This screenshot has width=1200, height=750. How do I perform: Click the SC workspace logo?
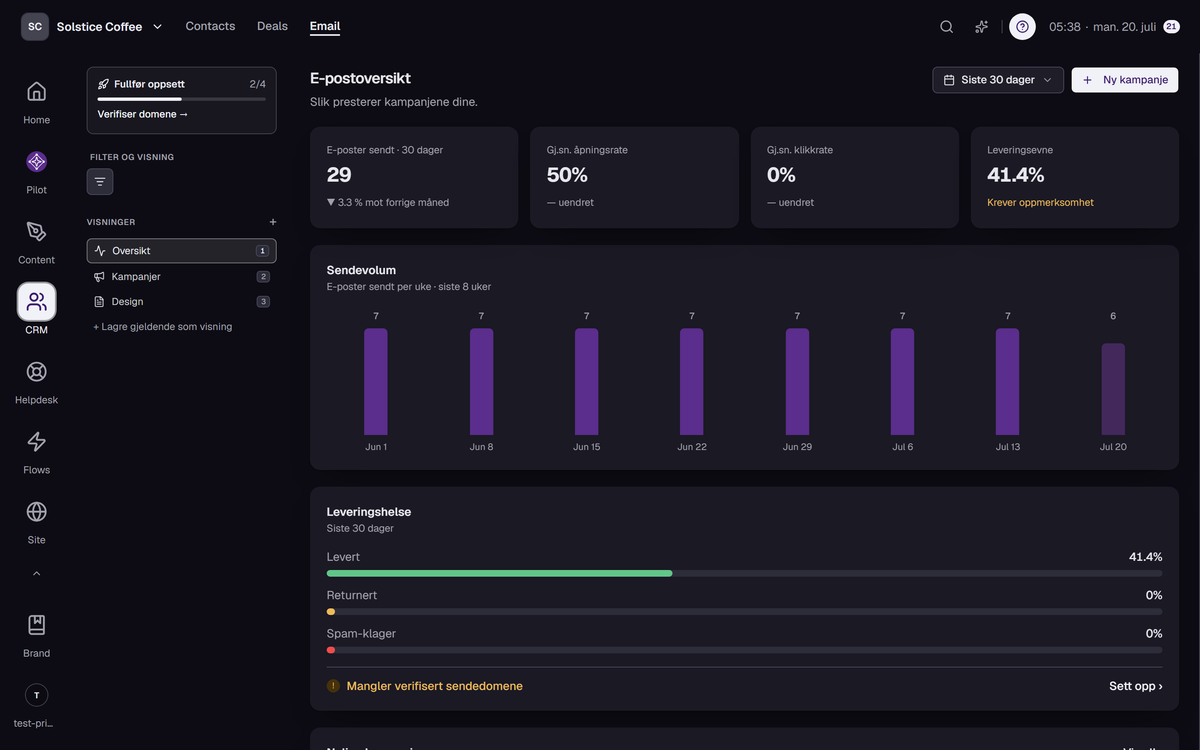[x=35, y=27]
